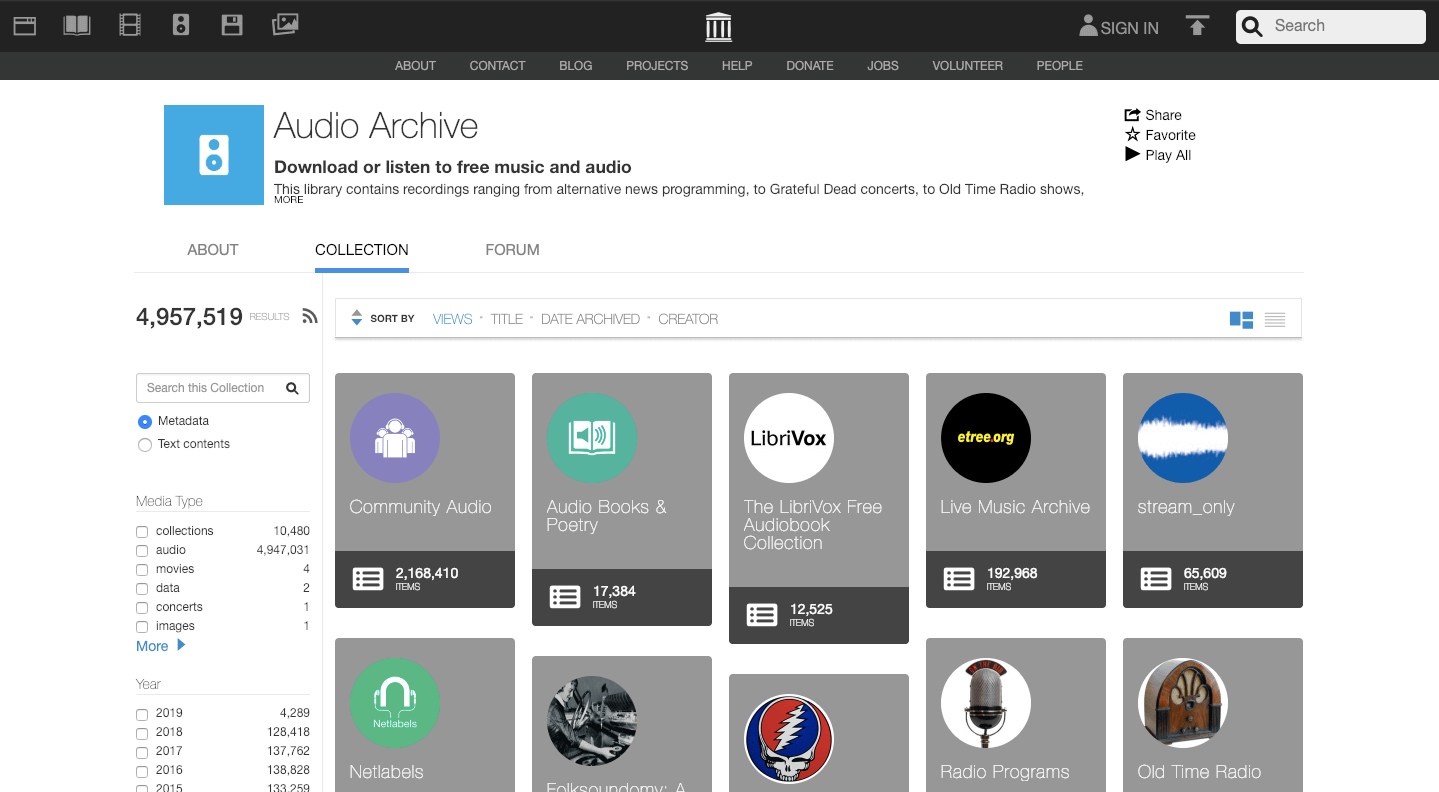
Task: Select the Metadata radio button
Action: tap(145, 422)
